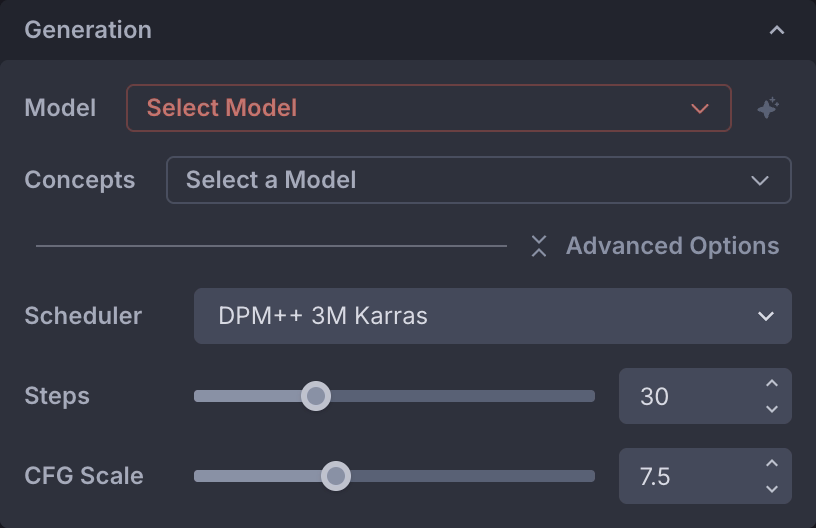Image resolution: width=816 pixels, height=528 pixels.
Task: Click the Advanced Options collapse icon
Action: point(539,246)
